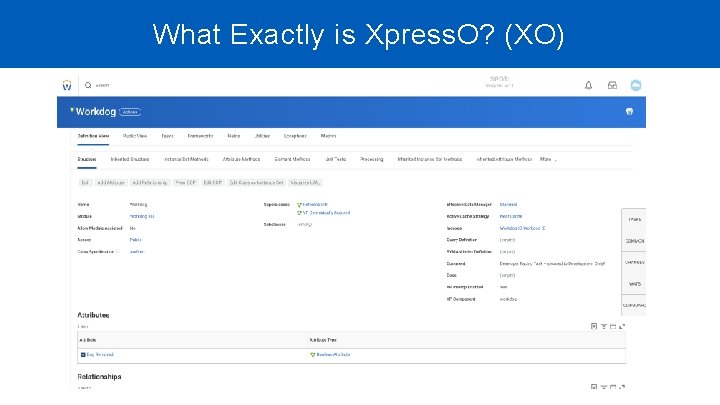Select the Structure sub-tab

click(87, 159)
